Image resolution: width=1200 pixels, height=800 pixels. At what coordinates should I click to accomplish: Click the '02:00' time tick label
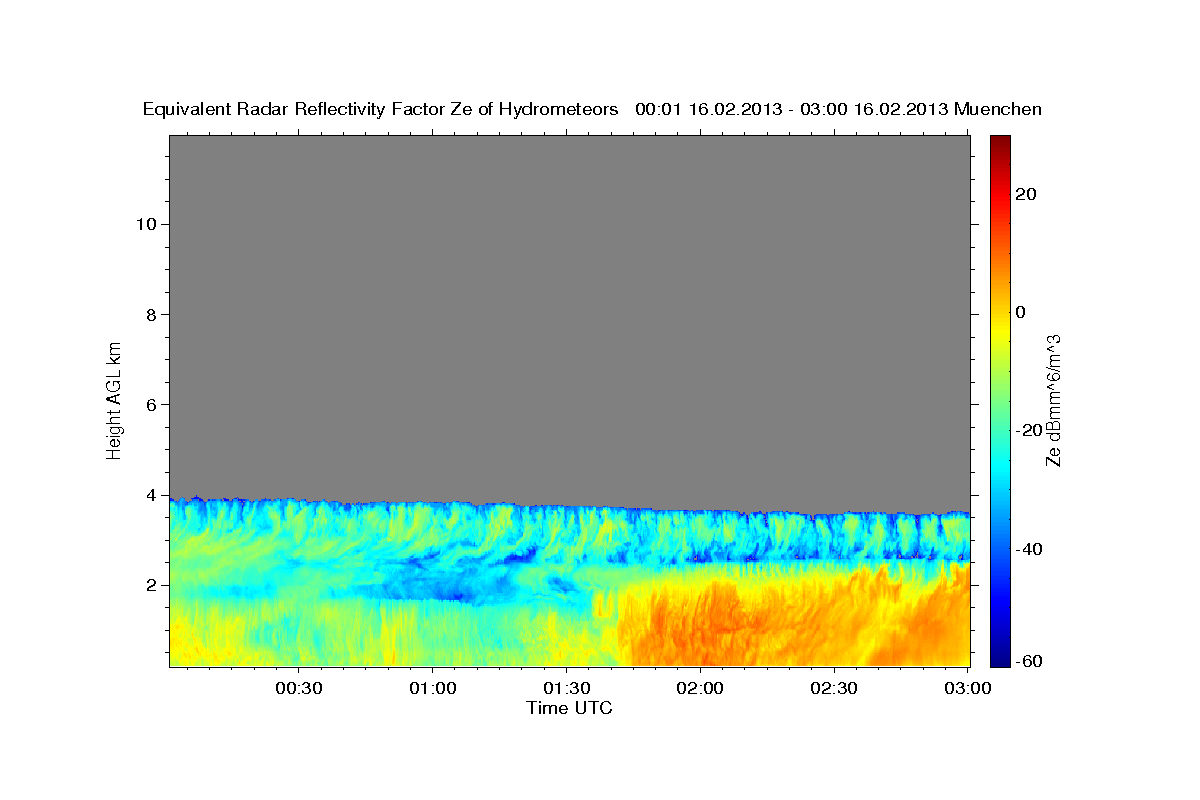pos(700,688)
